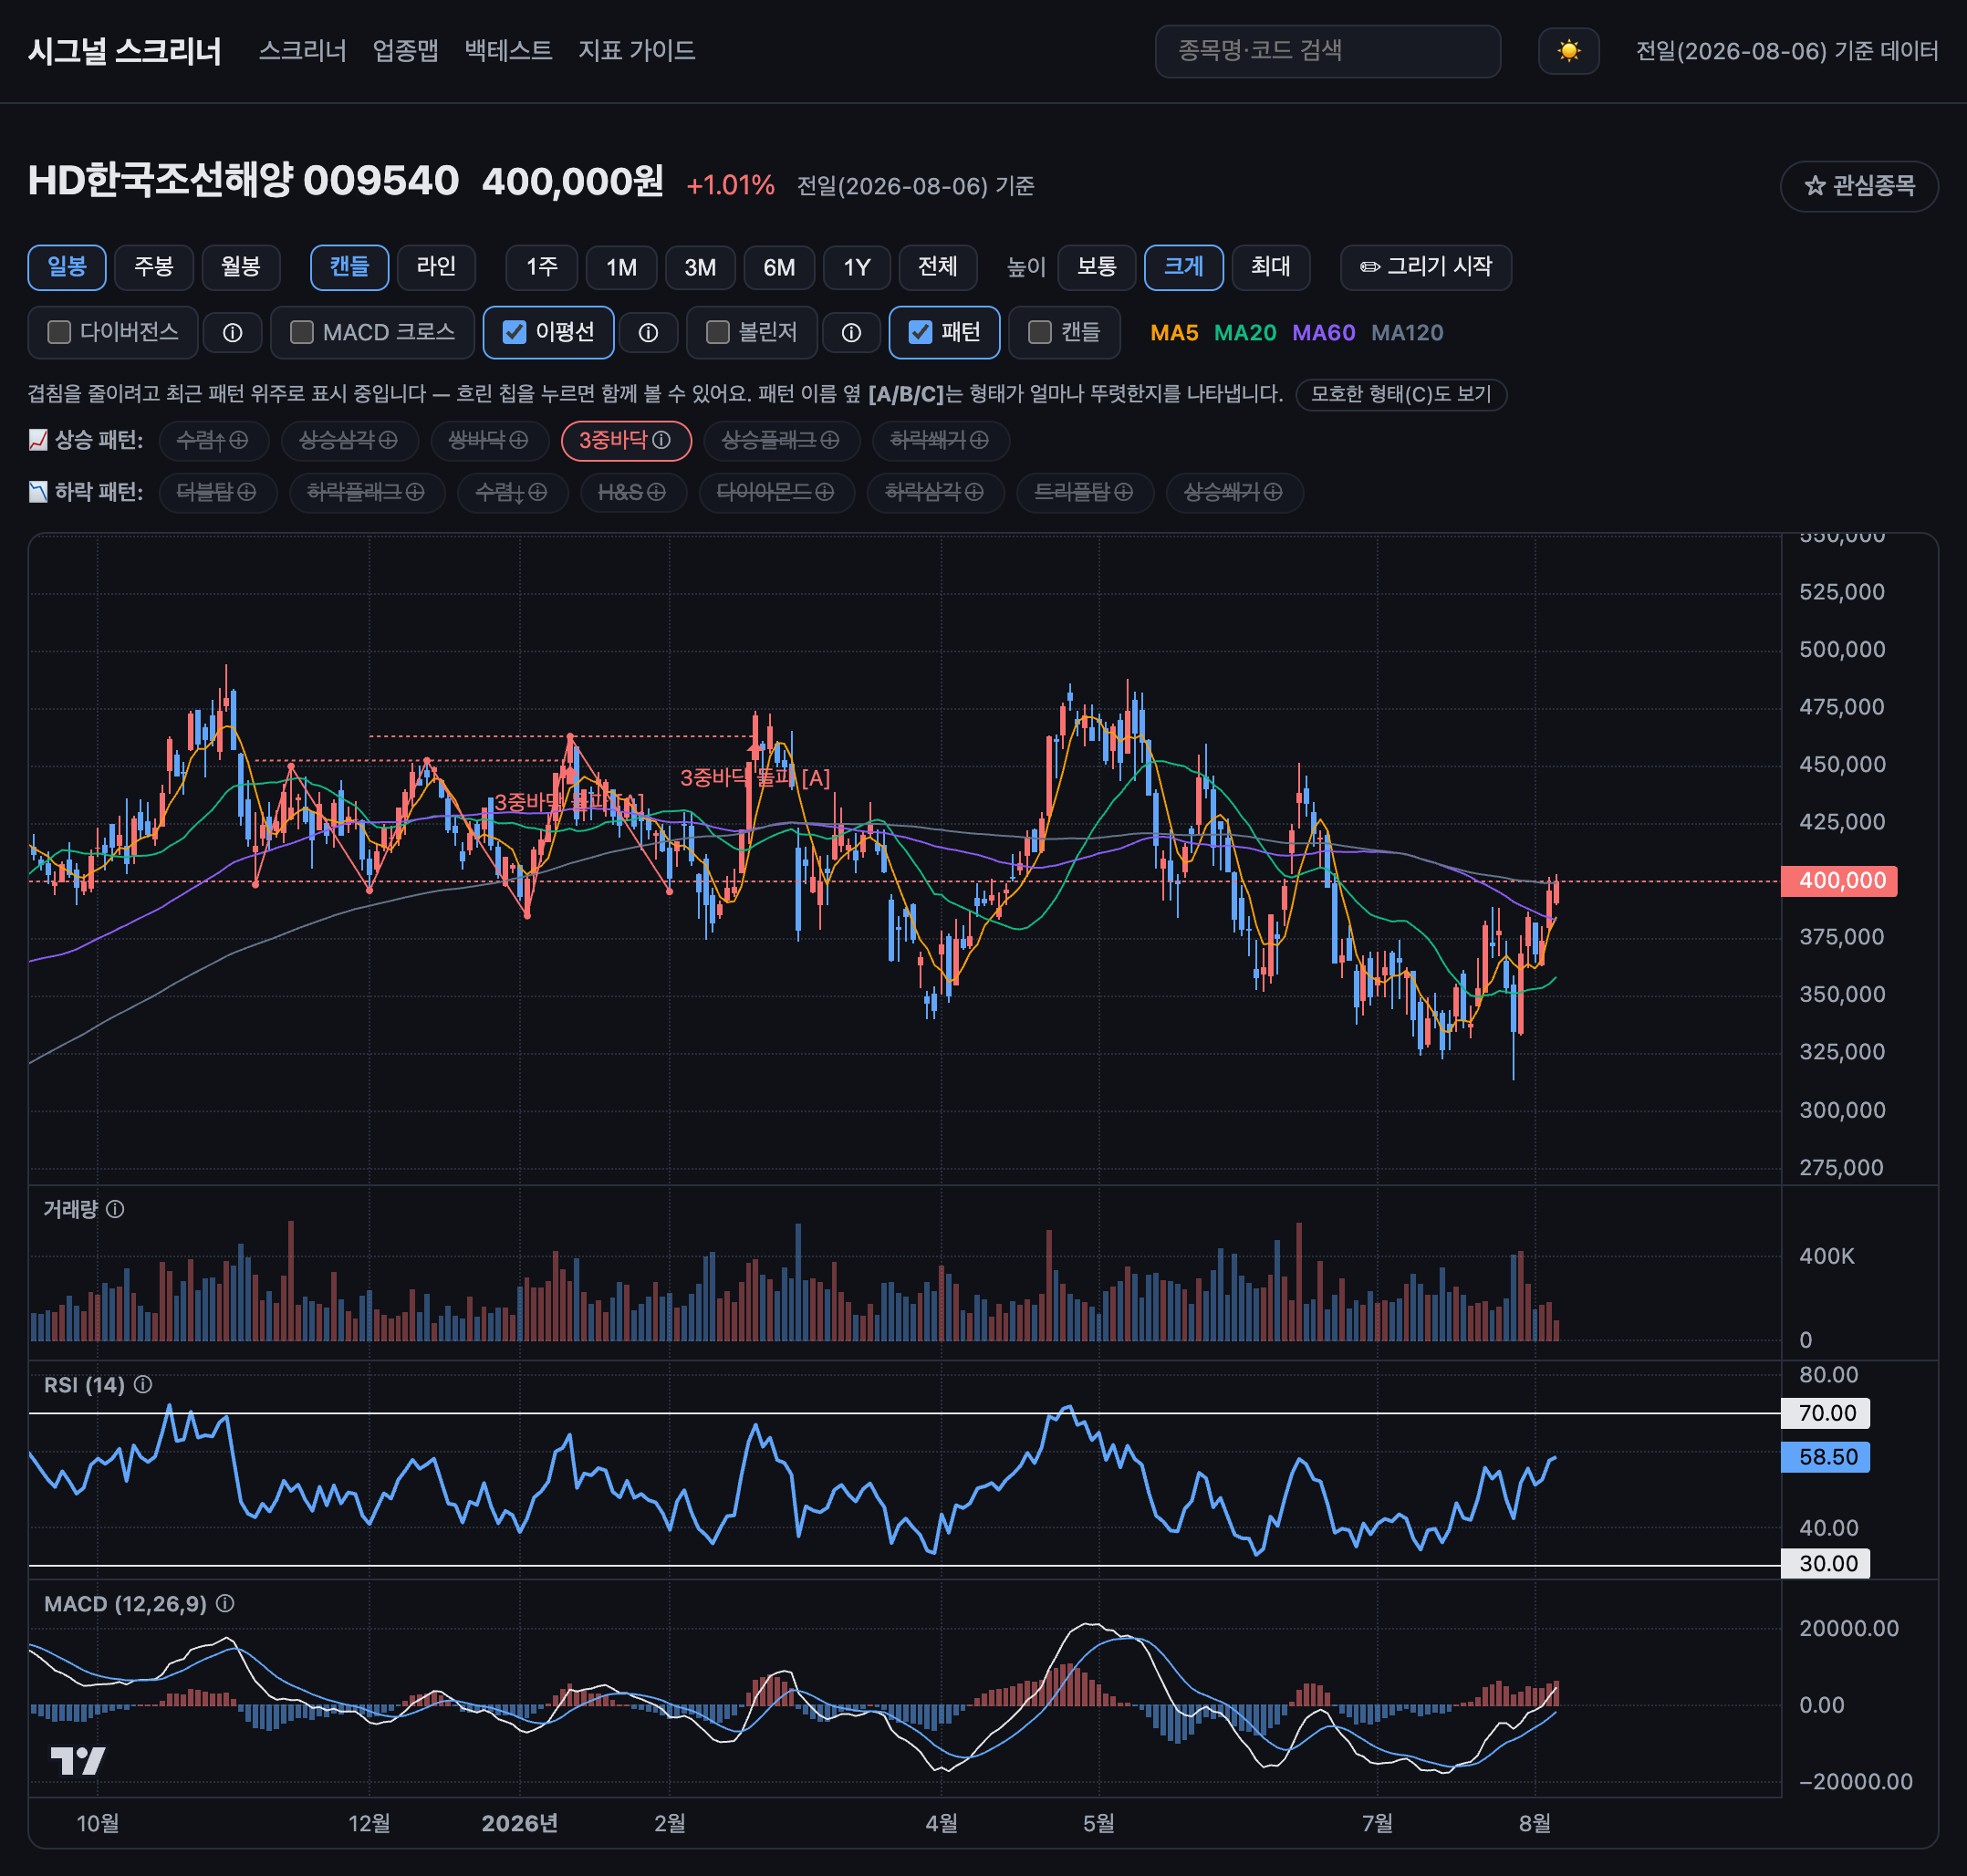The image size is (1967, 1876).
Task: Open the 지표 가이드 nav item
Action: [636, 51]
